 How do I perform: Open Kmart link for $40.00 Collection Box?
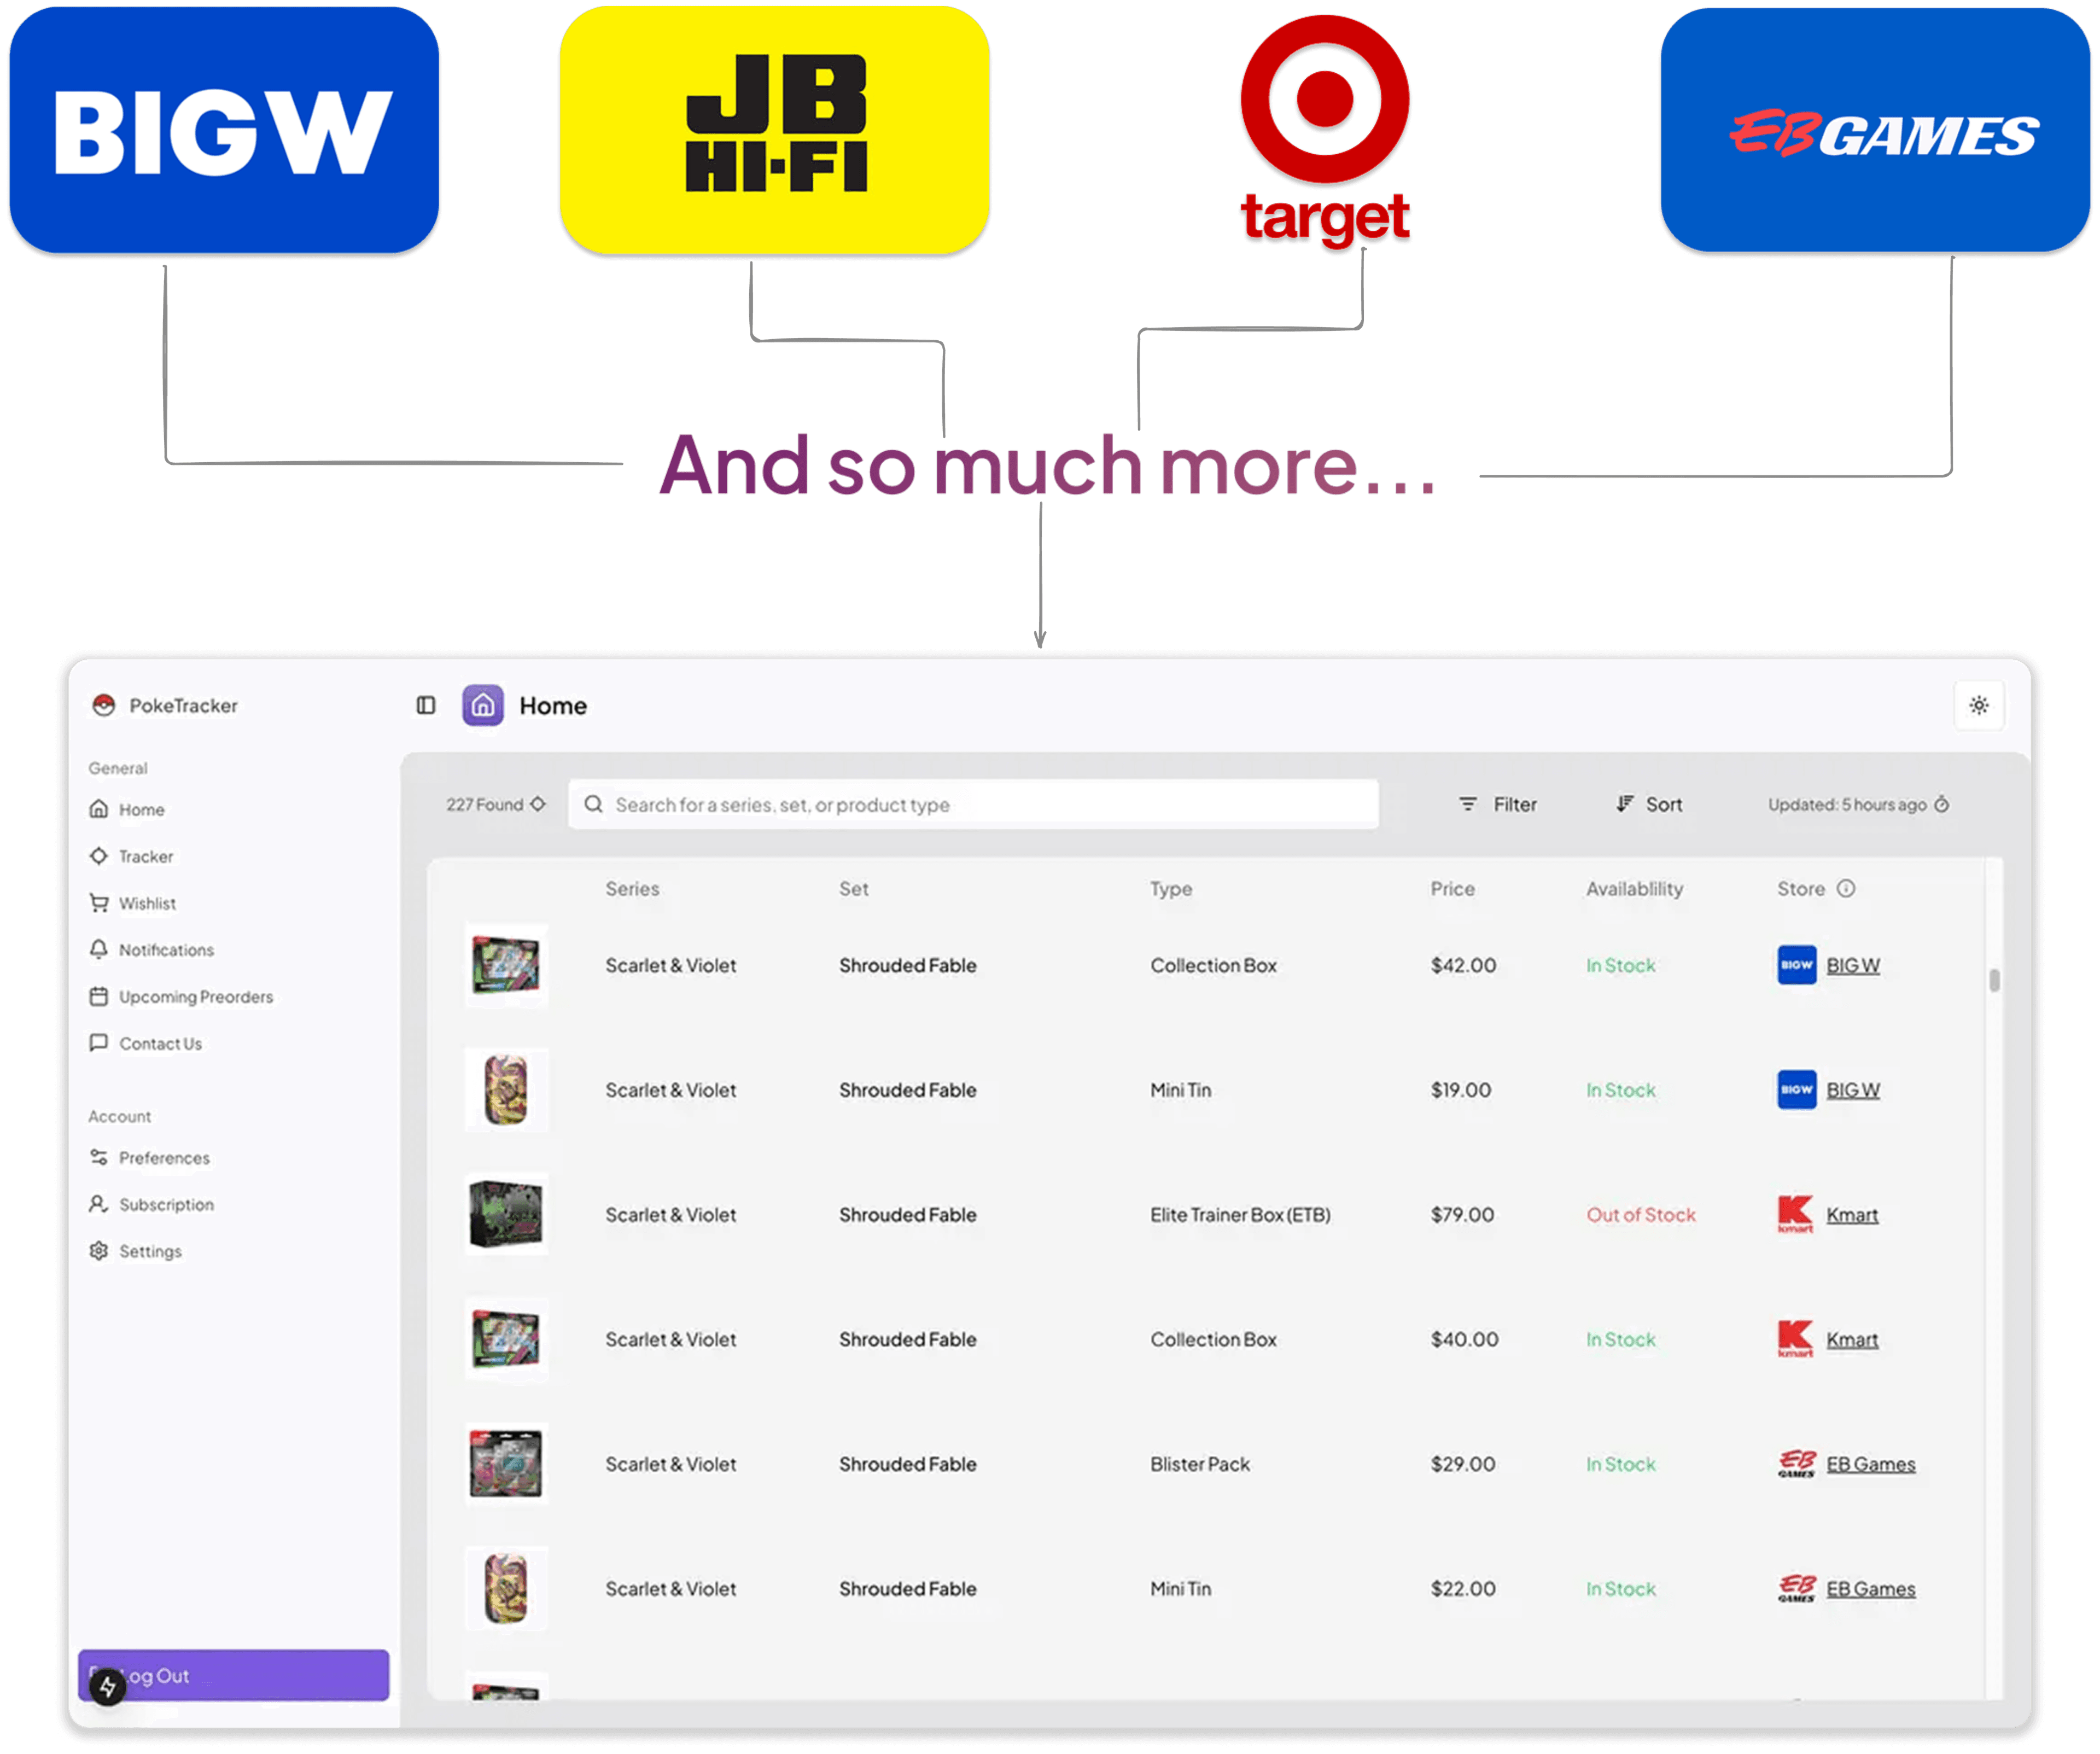tap(1852, 1341)
